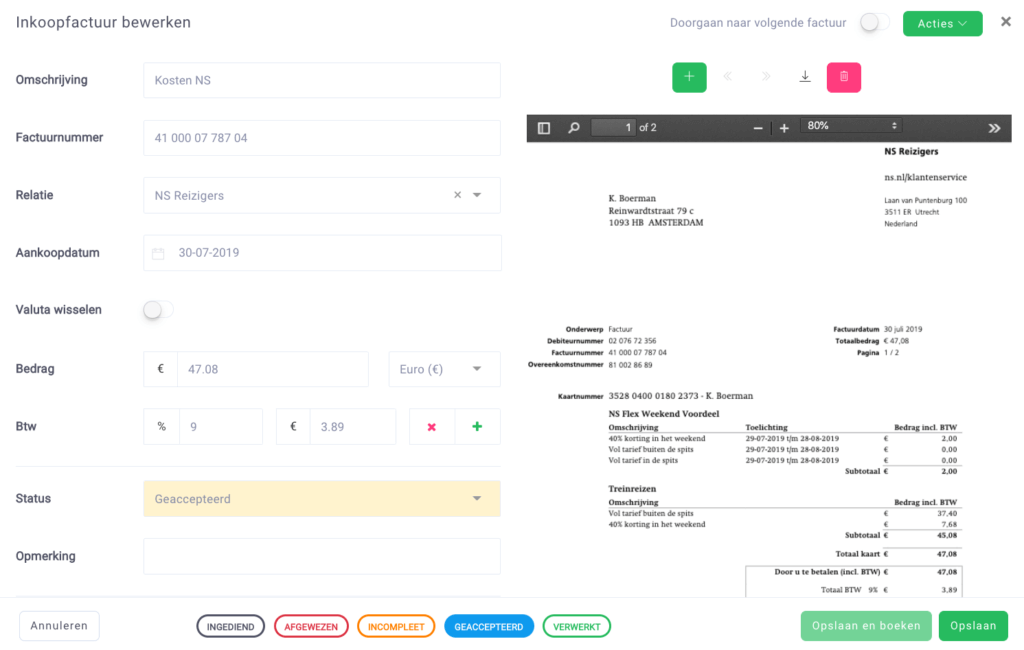Open the 80% zoom level selector
Viewport: 1024px width, 650px height.
point(852,126)
